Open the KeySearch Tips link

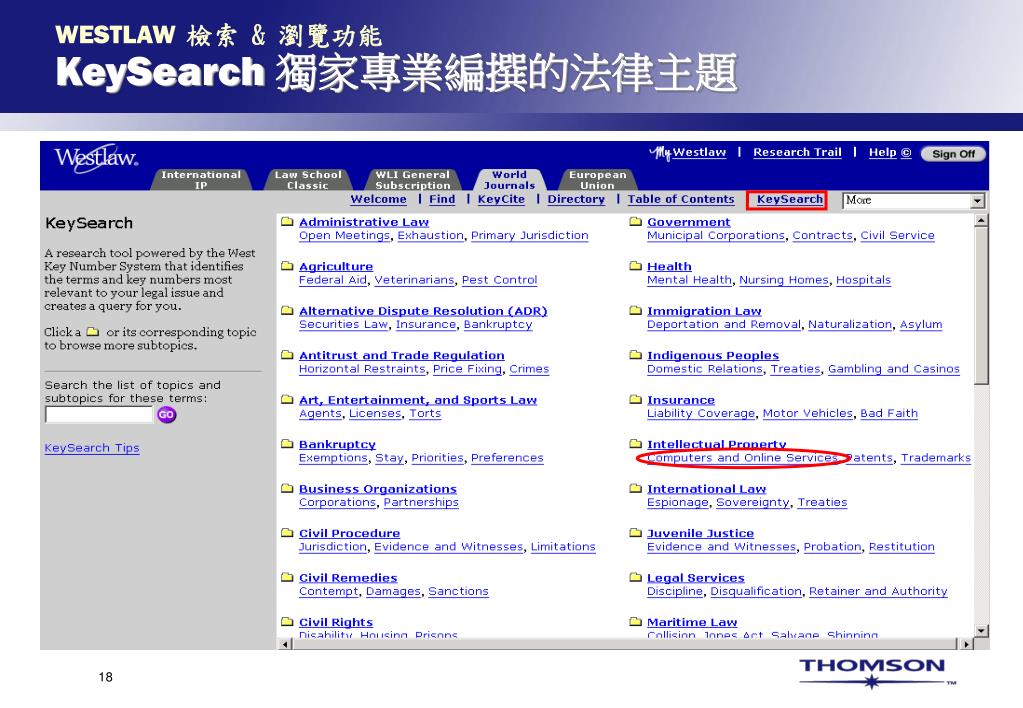click(x=92, y=448)
